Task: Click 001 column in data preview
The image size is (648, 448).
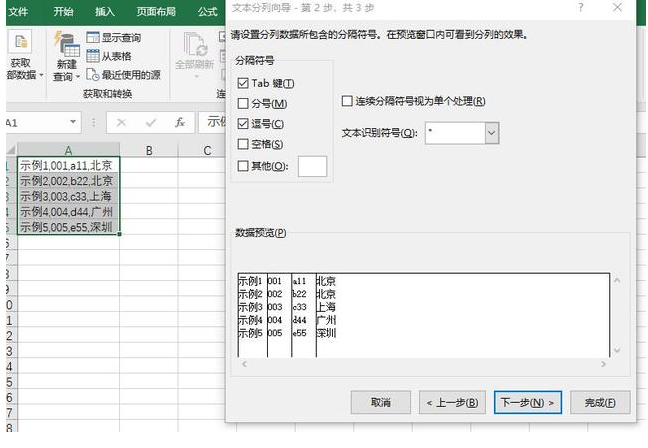Action: [275, 281]
